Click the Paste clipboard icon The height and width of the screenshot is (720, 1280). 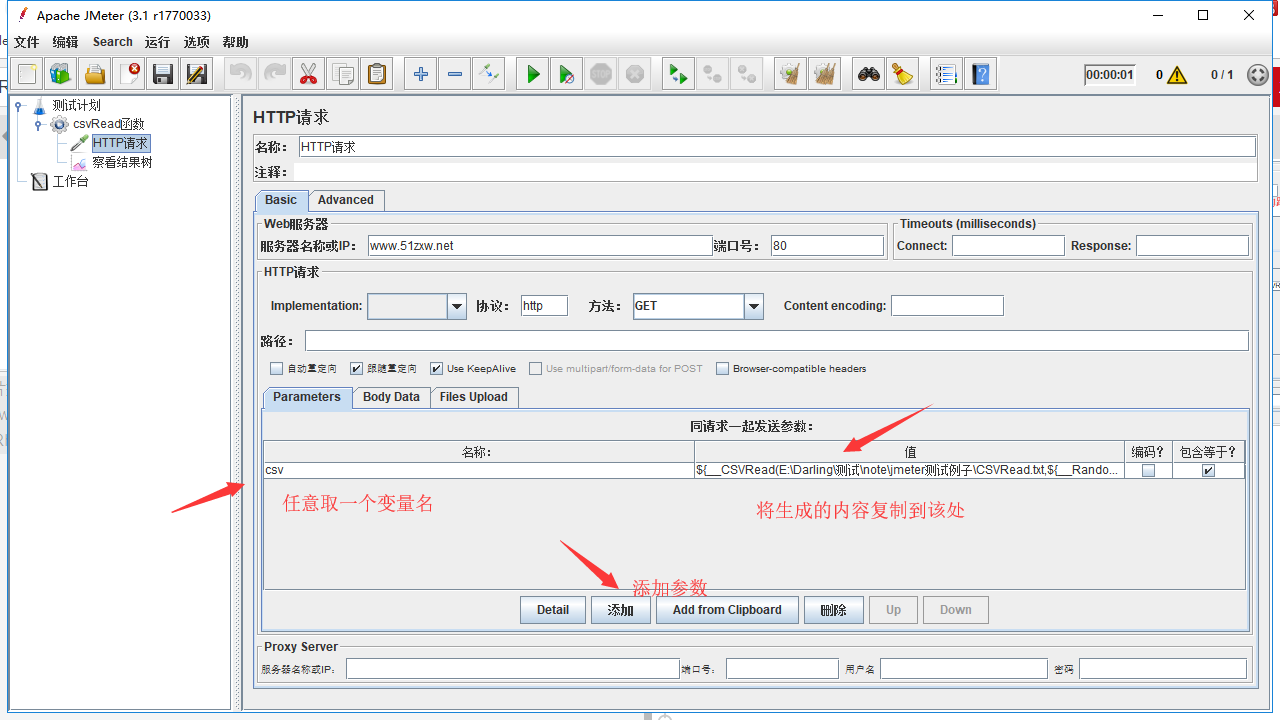coord(377,74)
